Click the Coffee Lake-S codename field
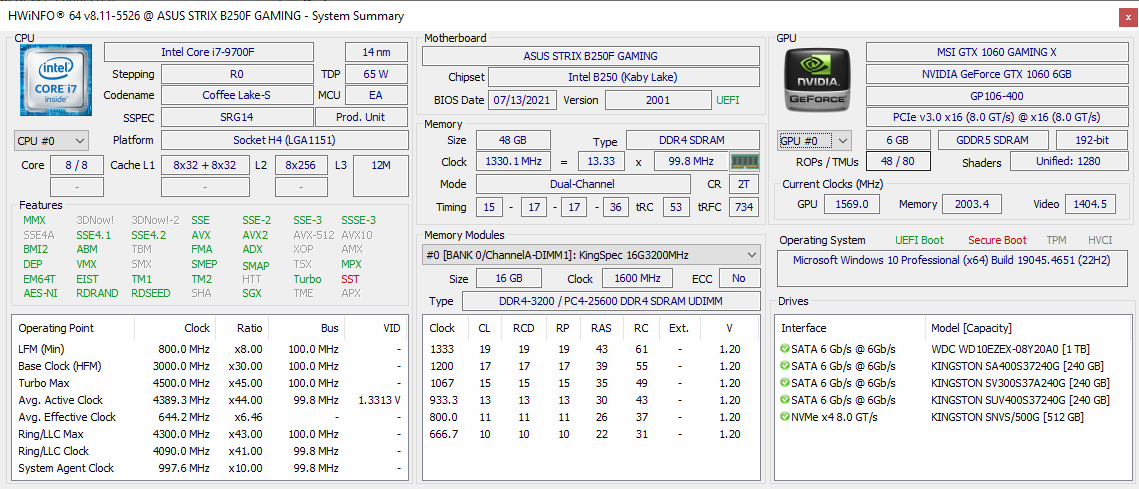1139x489 pixels. click(237, 95)
